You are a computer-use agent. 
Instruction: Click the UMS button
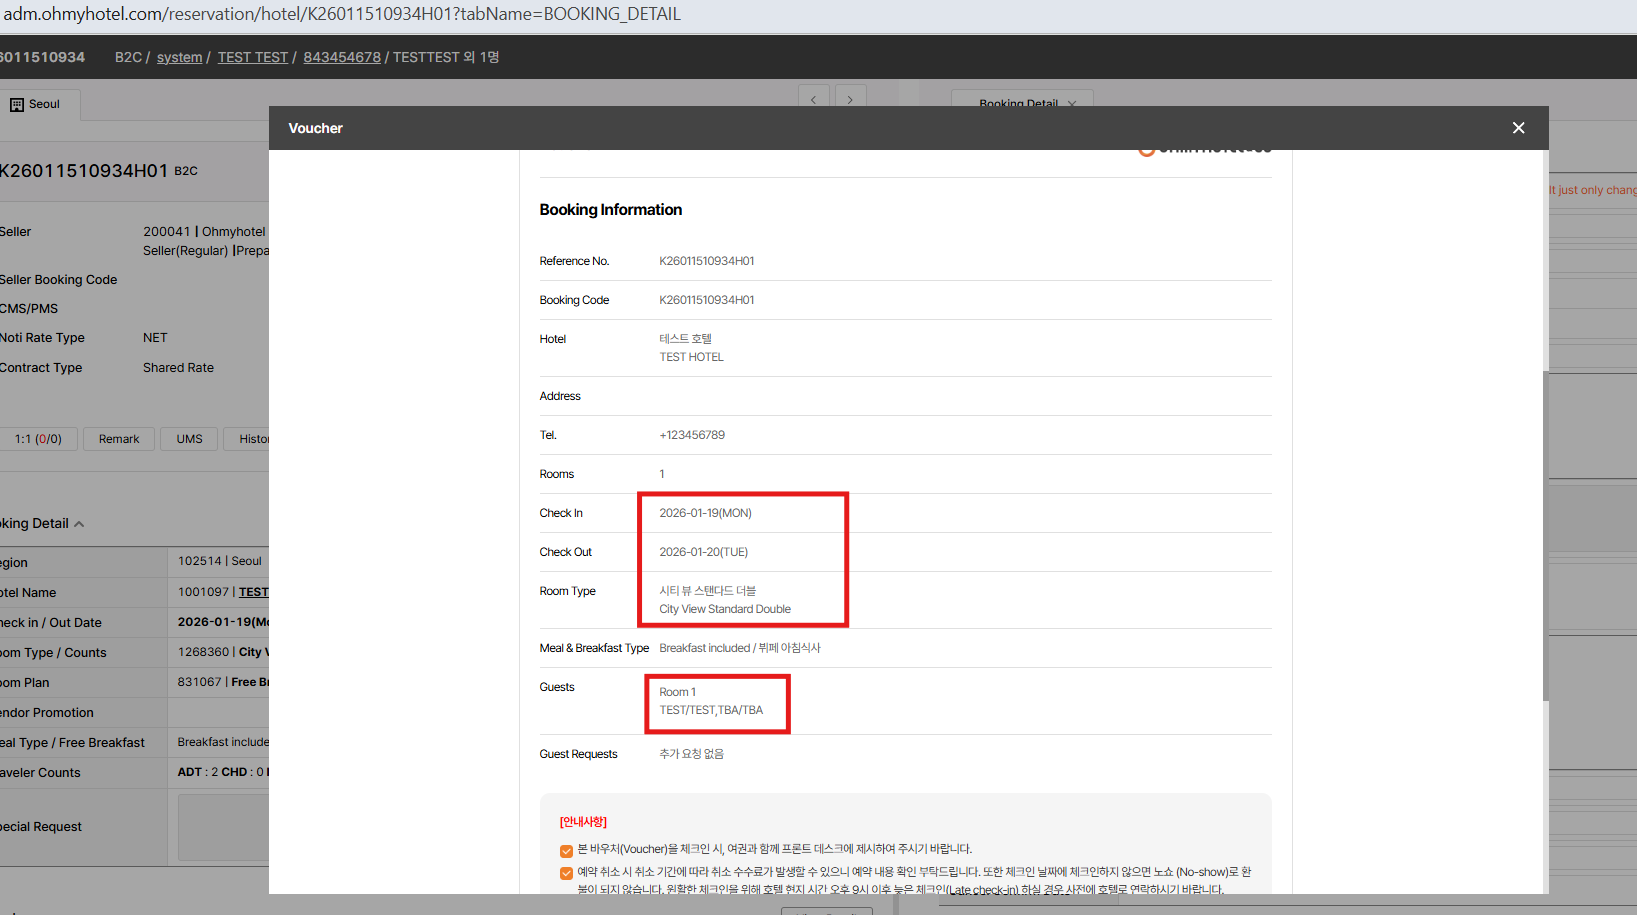tap(189, 439)
